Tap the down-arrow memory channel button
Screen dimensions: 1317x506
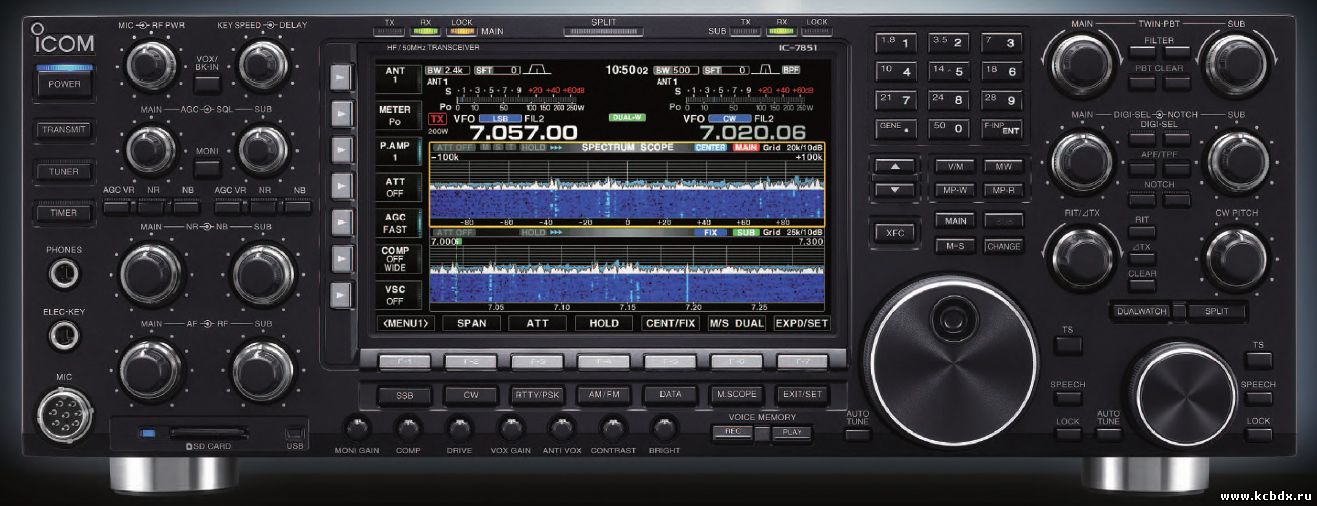[x=896, y=189]
